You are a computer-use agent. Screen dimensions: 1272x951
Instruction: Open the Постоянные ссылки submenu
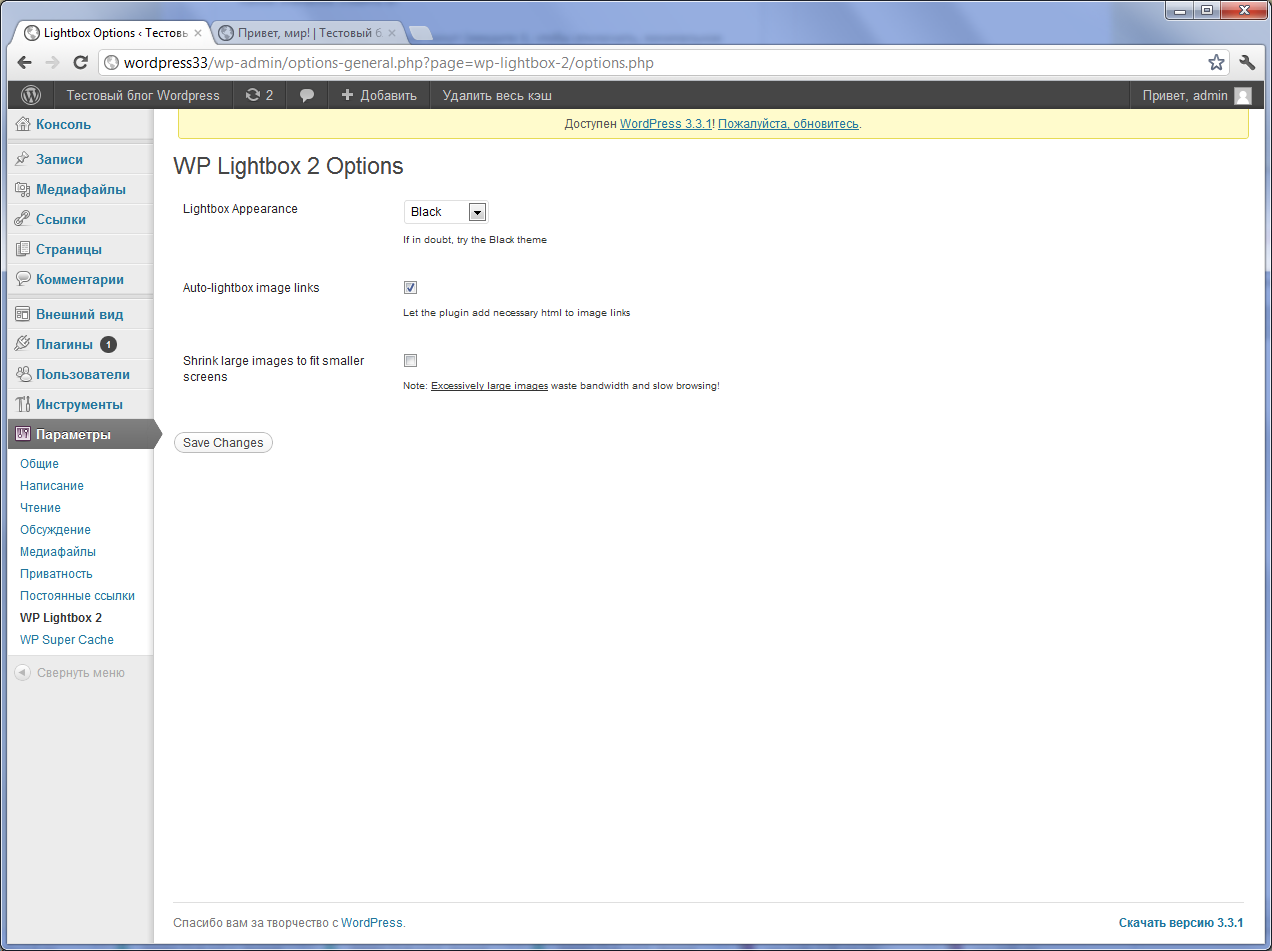[78, 596]
